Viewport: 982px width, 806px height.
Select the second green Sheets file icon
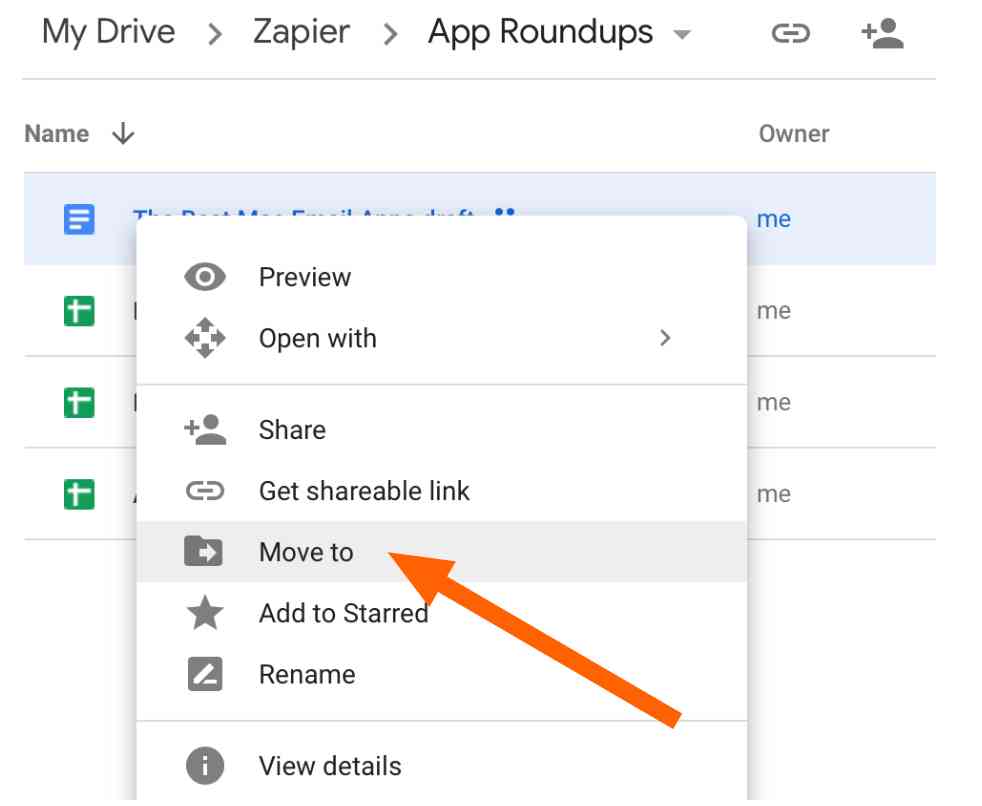click(x=79, y=403)
